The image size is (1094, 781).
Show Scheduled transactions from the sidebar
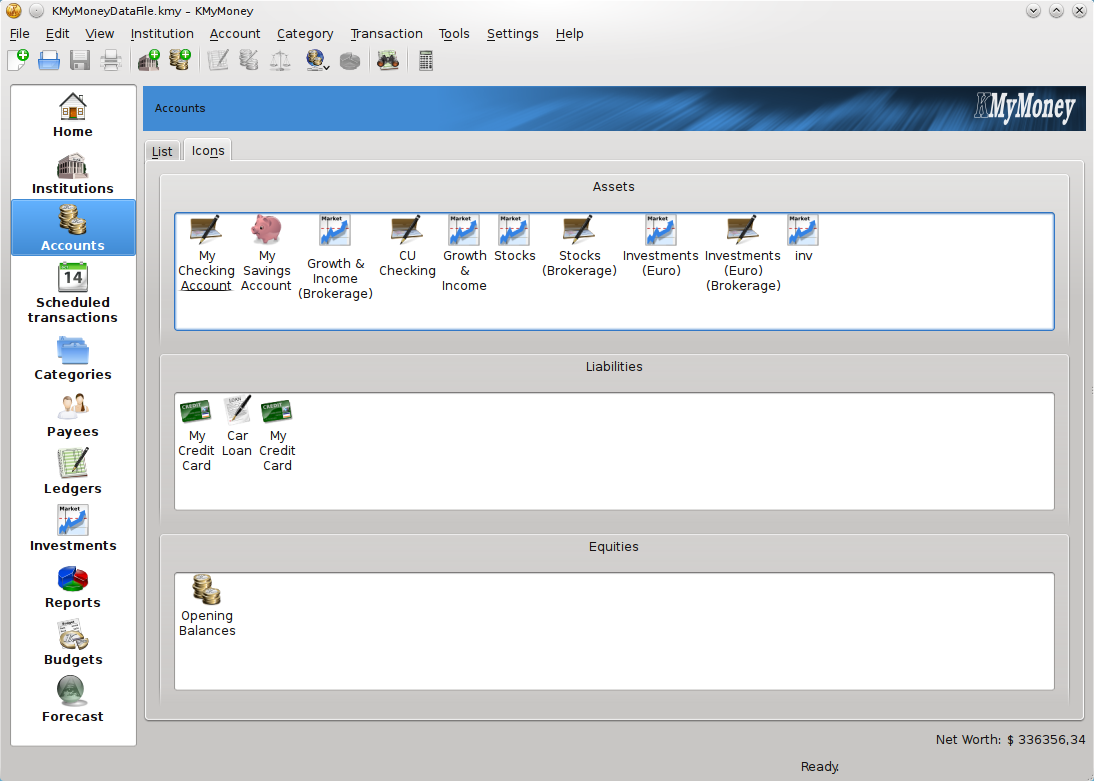click(x=73, y=292)
